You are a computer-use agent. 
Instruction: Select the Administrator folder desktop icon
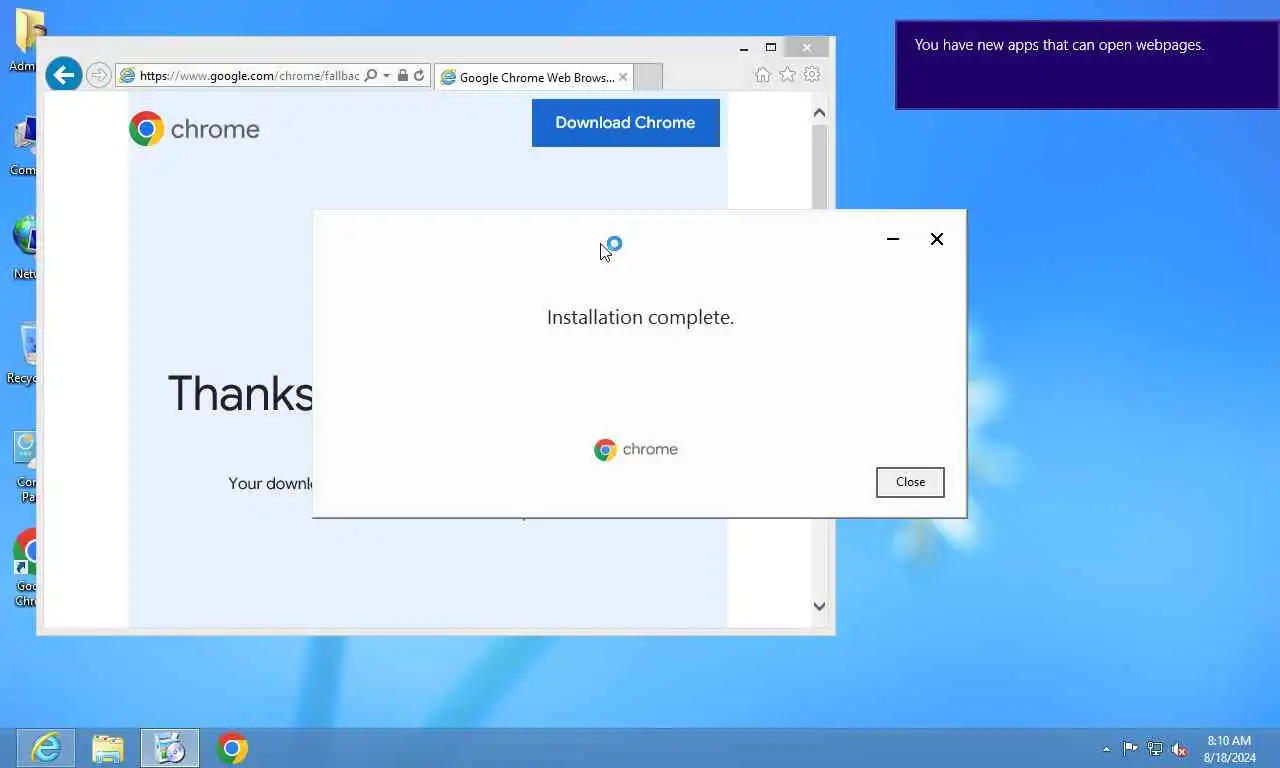[x=25, y=40]
